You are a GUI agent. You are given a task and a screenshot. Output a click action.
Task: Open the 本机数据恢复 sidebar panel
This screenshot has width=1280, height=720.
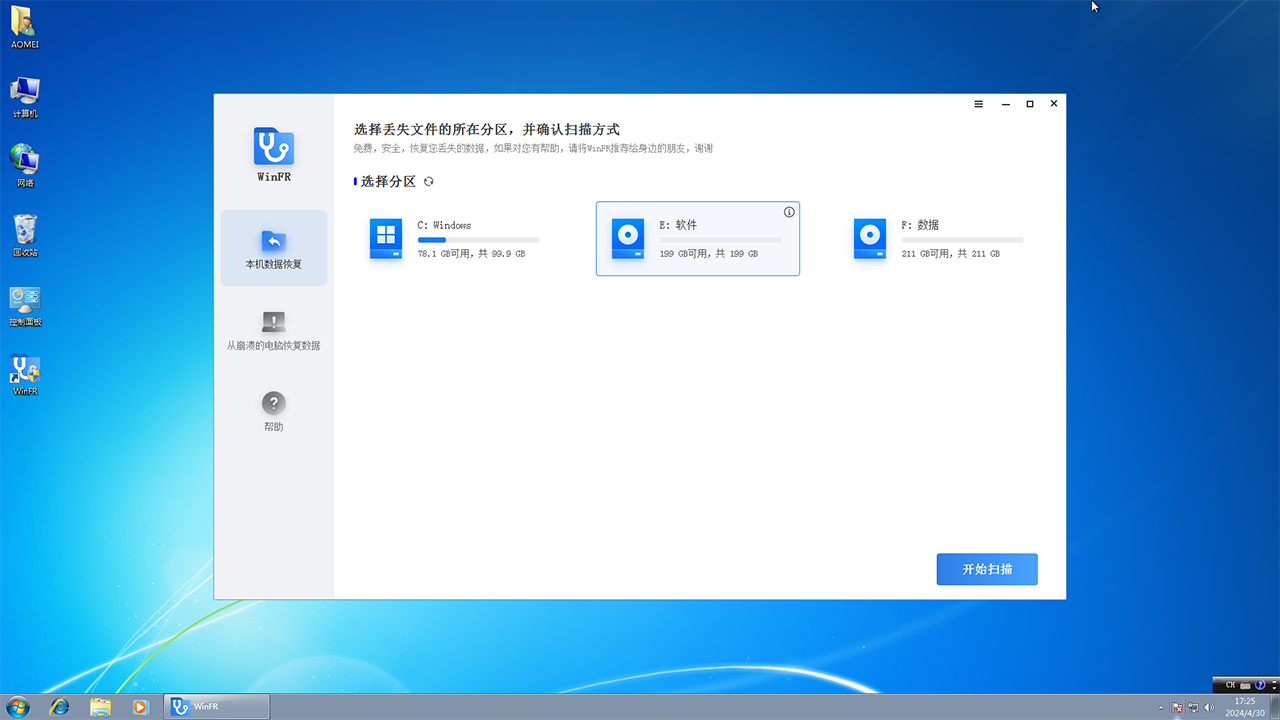pyautogui.click(x=273, y=248)
